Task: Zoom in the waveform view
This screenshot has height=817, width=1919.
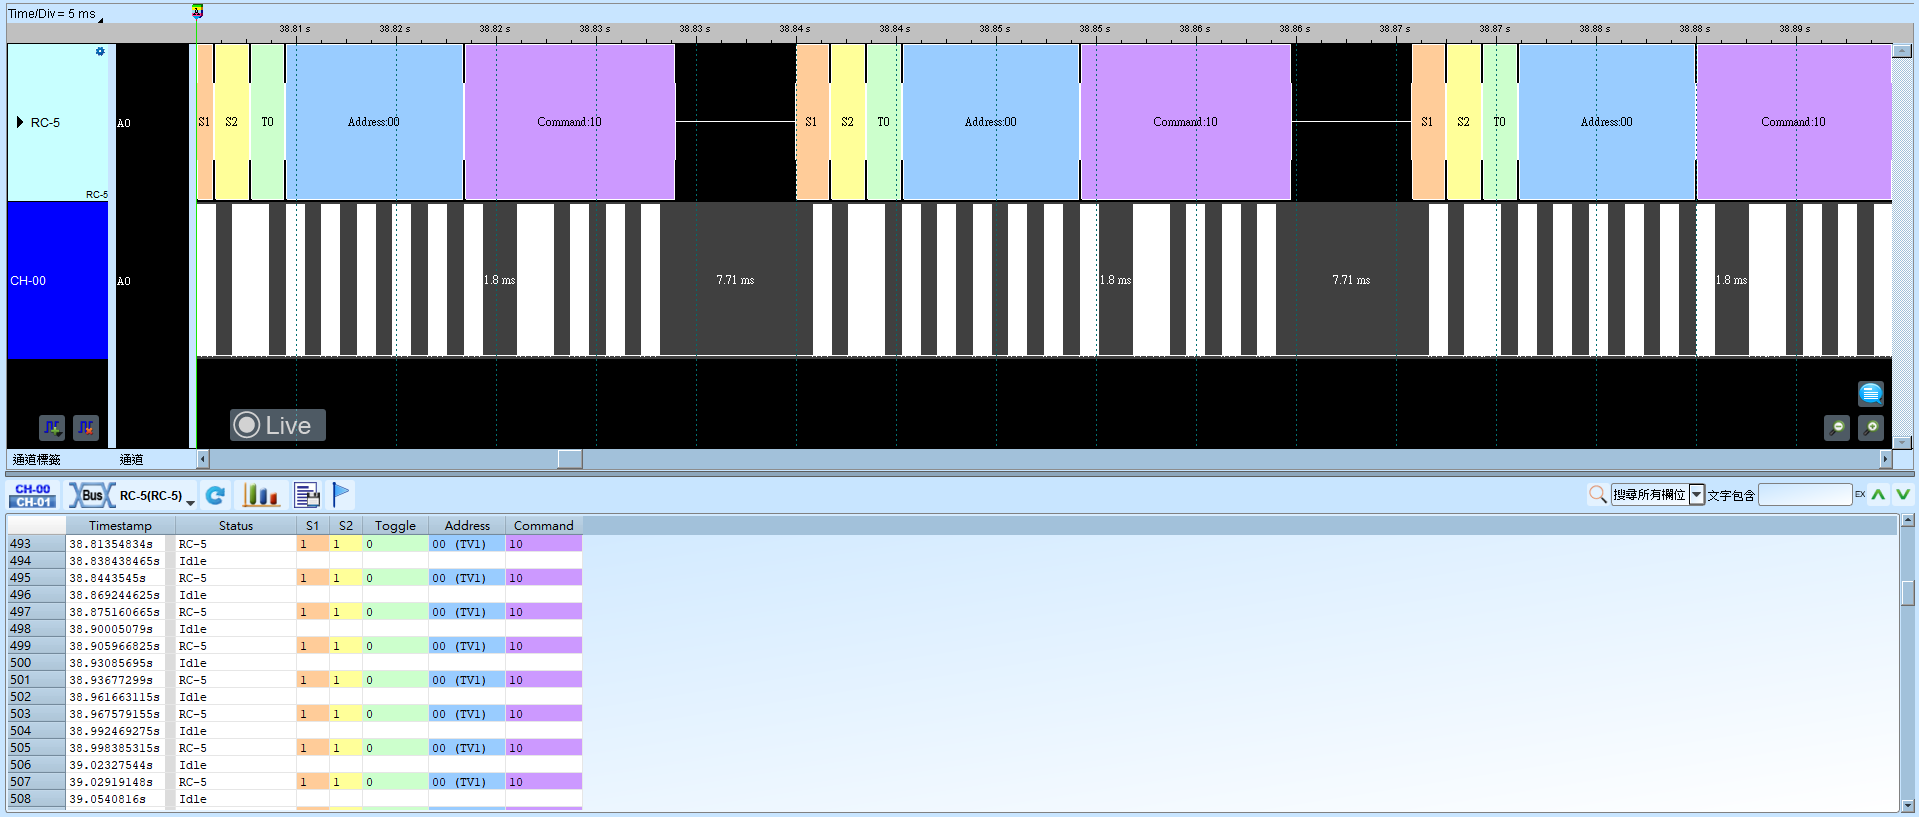Action: point(1871,428)
